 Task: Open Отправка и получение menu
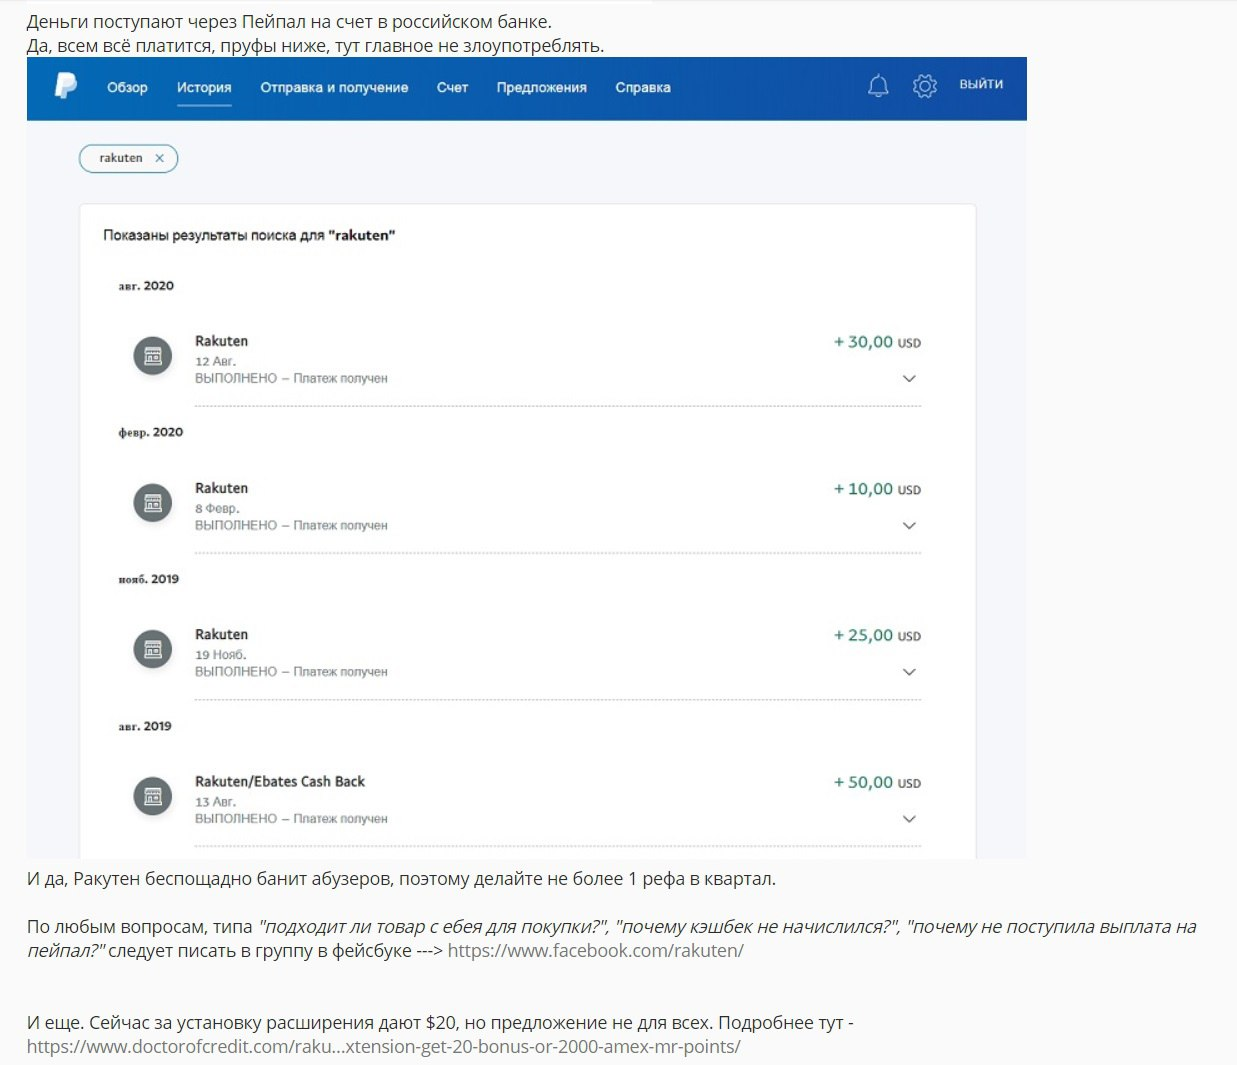click(x=334, y=87)
